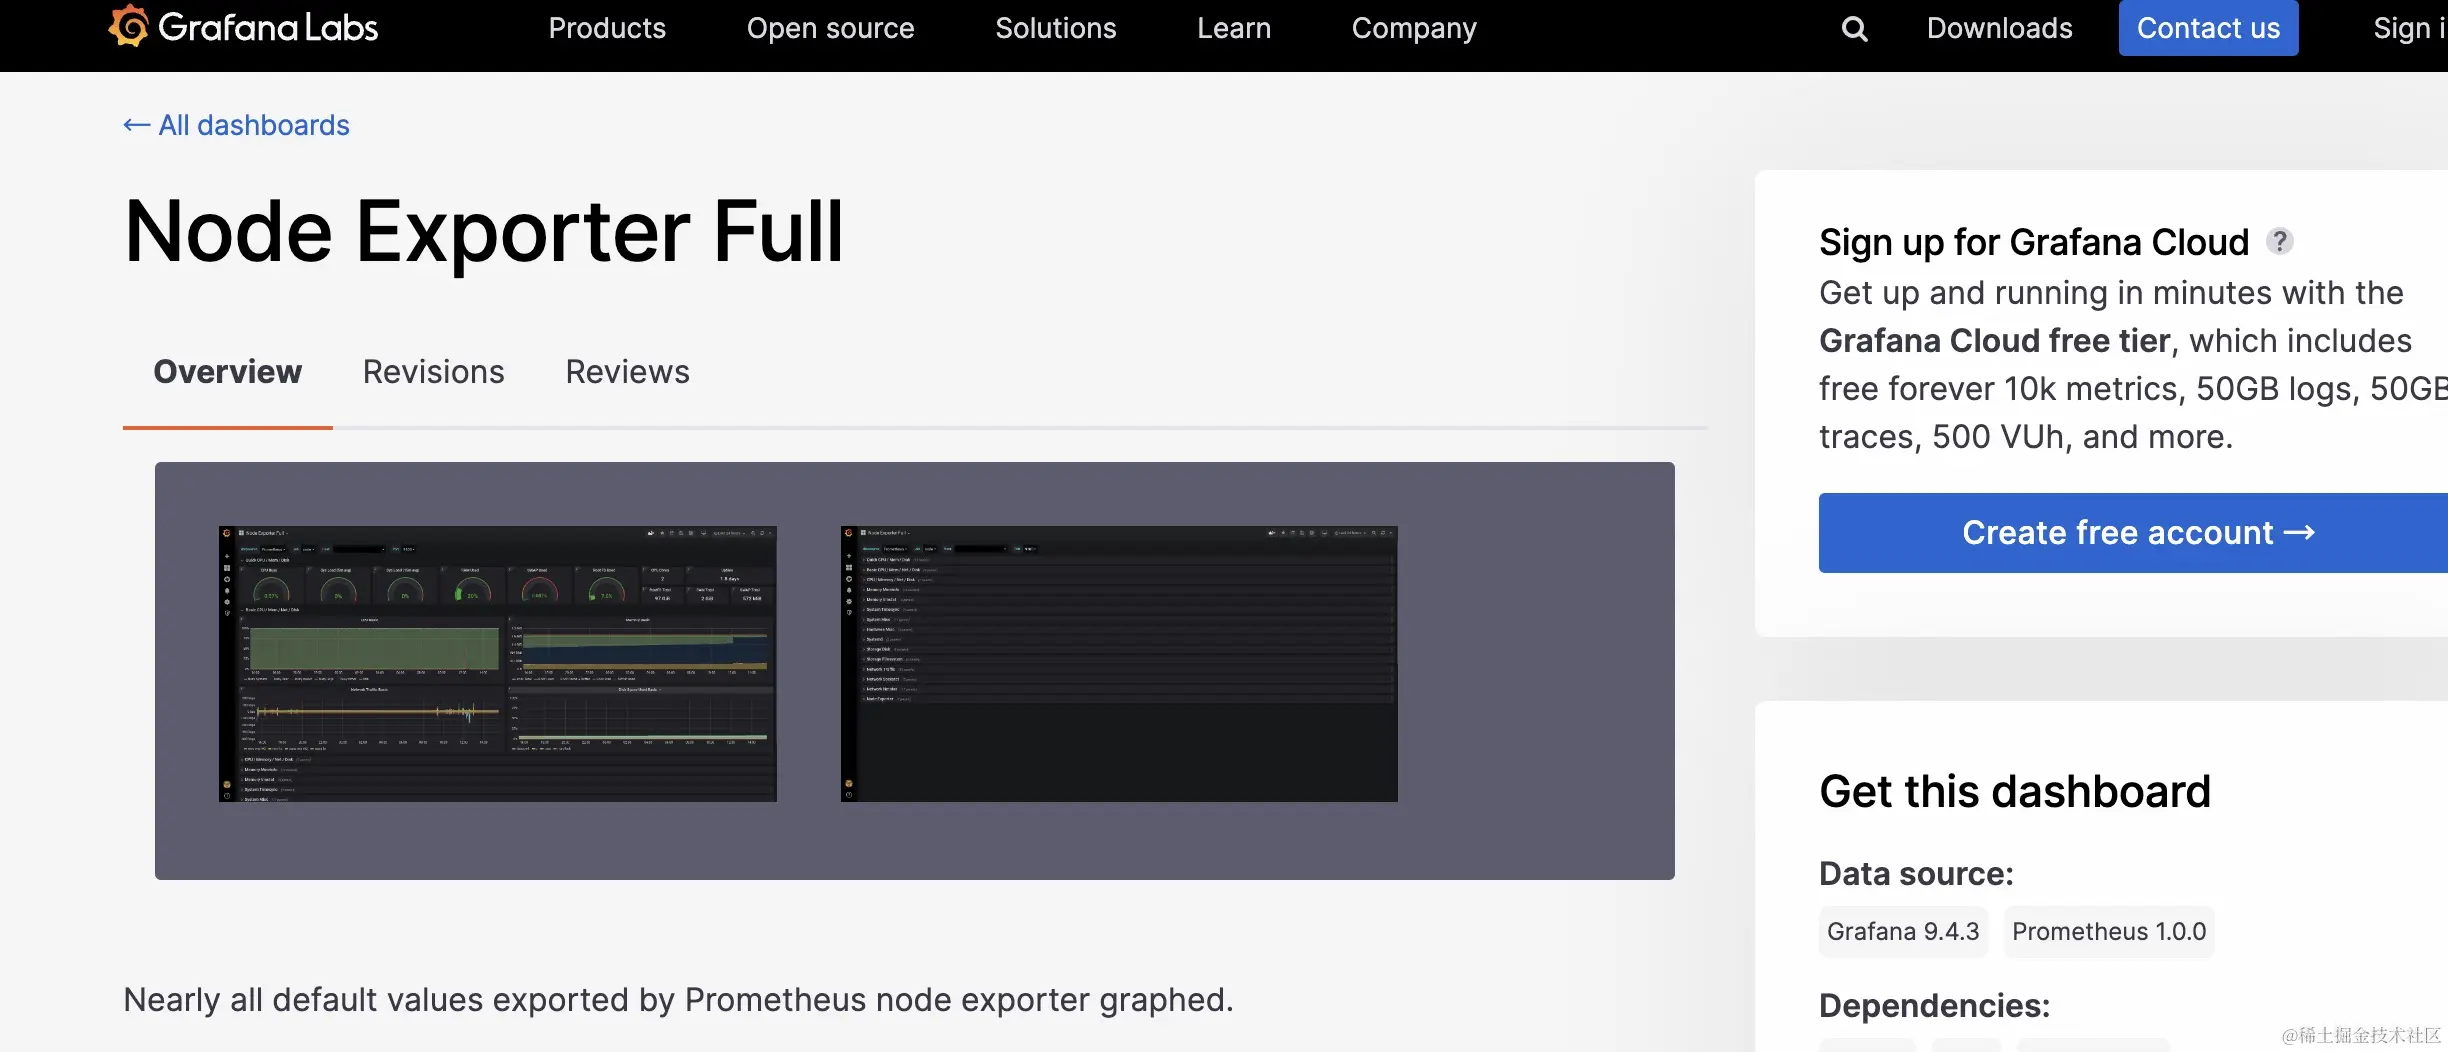
Task: Open the search magnifier icon
Action: click(x=1854, y=29)
